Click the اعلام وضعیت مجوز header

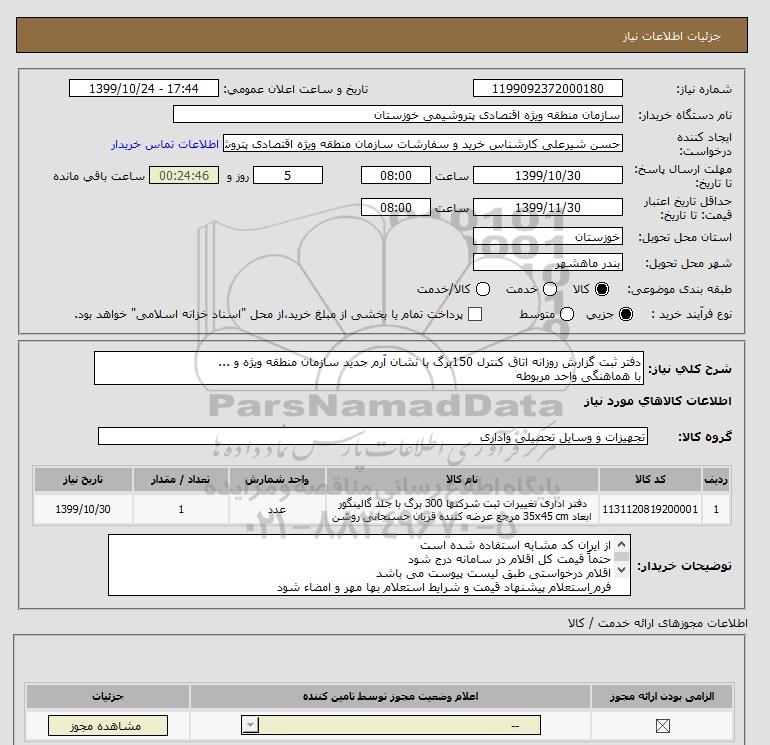pyautogui.click(x=390, y=696)
